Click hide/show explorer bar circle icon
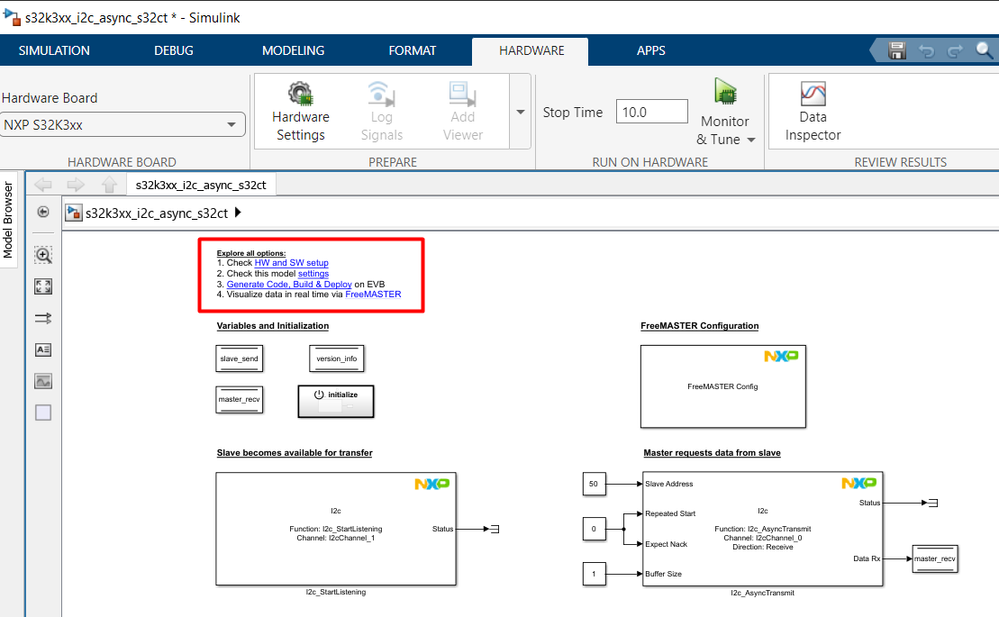999x617 pixels. pos(43,212)
